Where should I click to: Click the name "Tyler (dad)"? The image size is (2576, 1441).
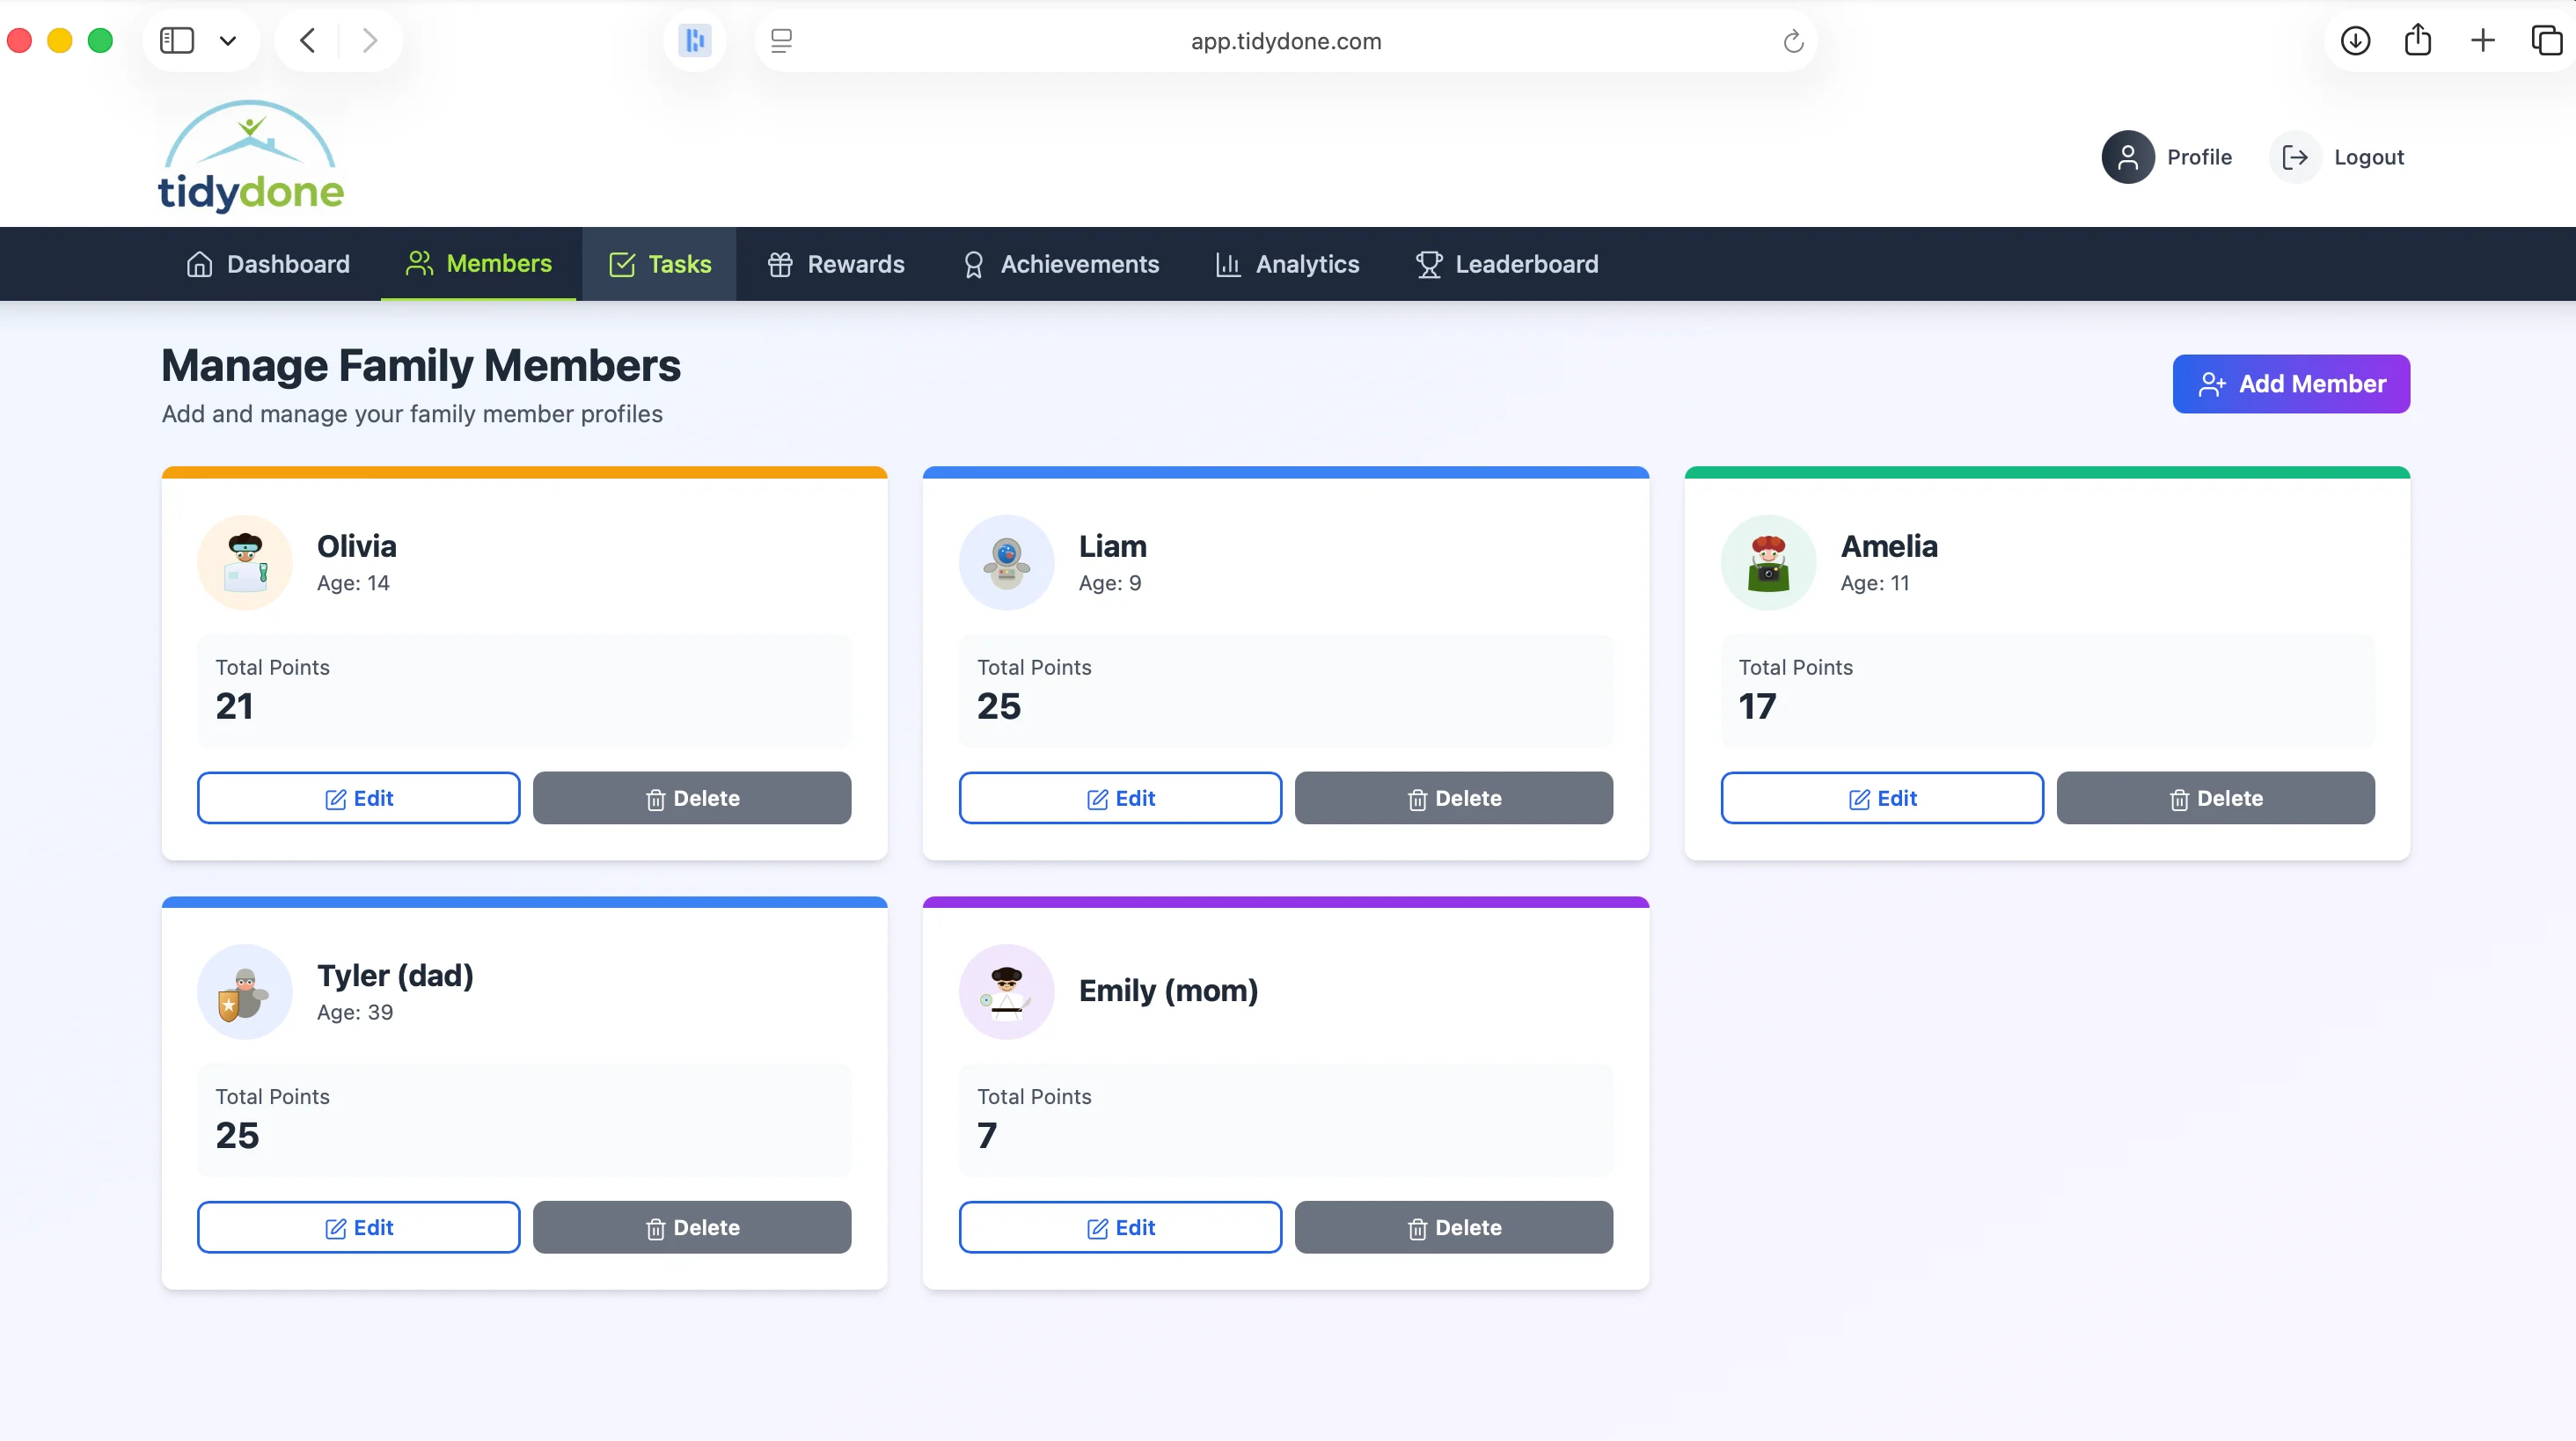click(395, 975)
